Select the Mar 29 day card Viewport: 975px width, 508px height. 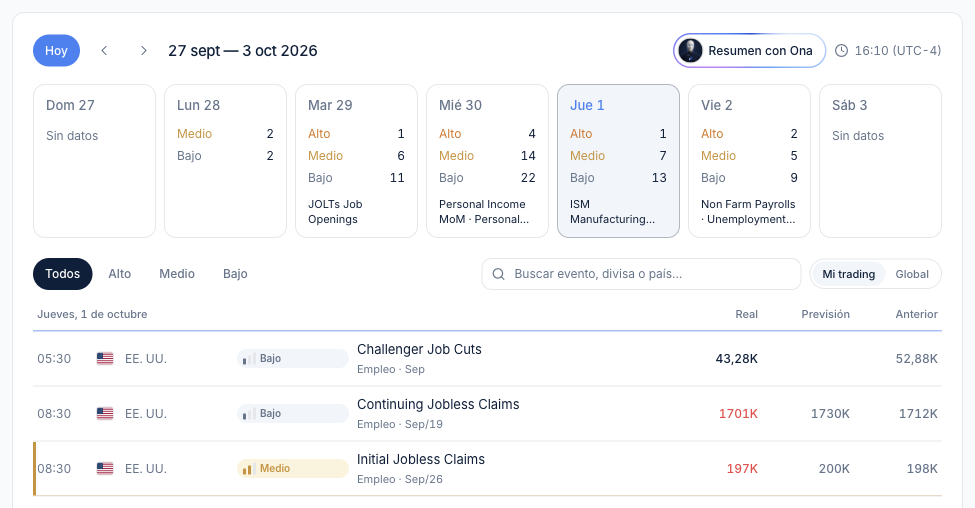click(356, 161)
